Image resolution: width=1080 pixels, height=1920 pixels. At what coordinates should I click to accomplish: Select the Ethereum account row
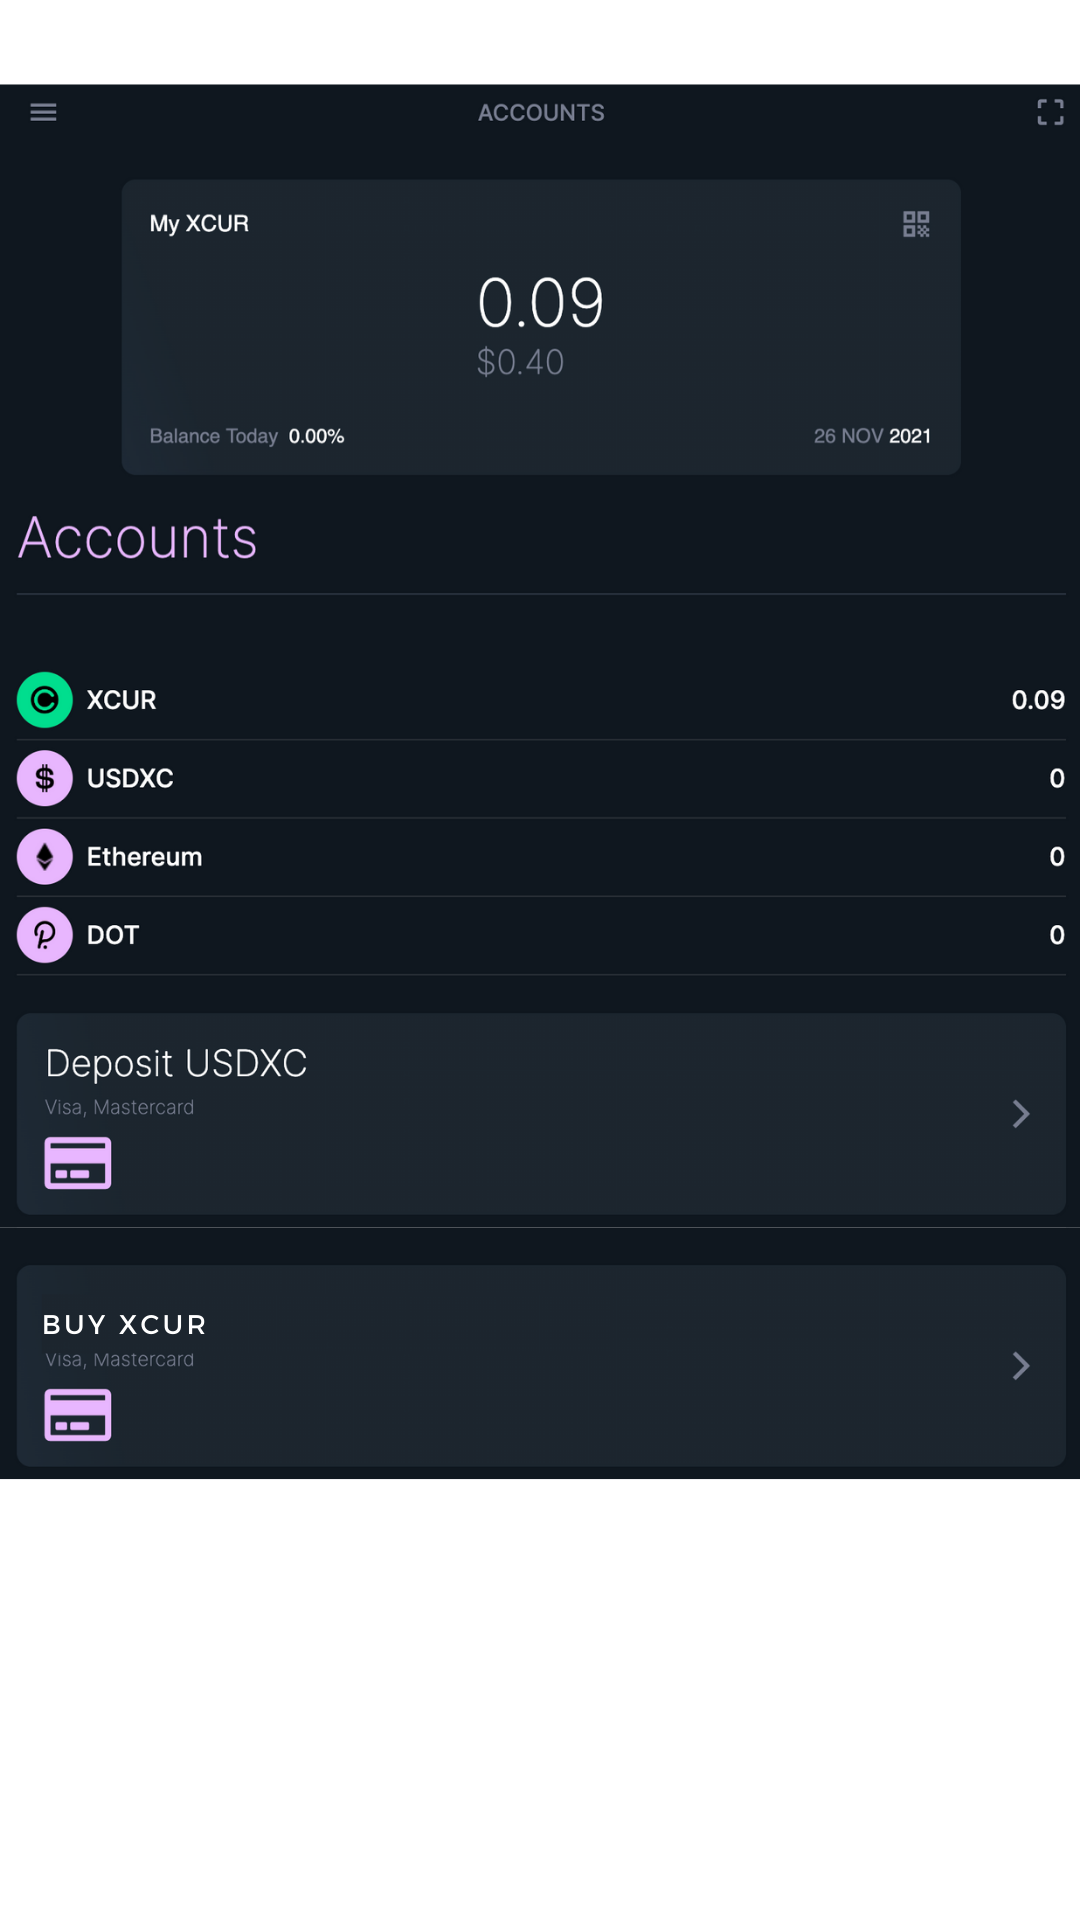540,856
